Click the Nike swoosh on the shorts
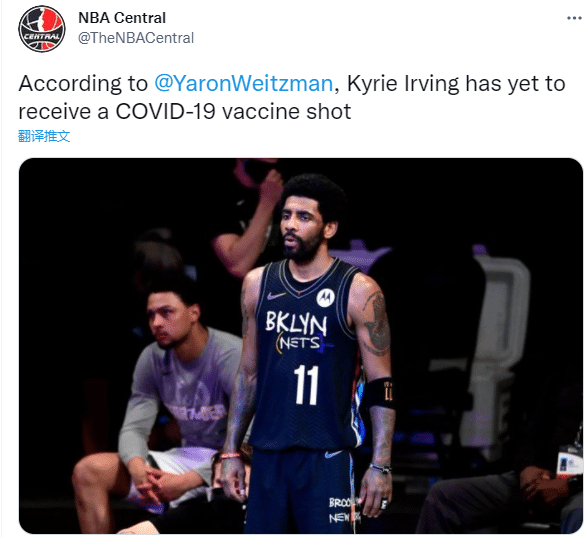This screenshot has width=584, height=537. pos(333,454)
